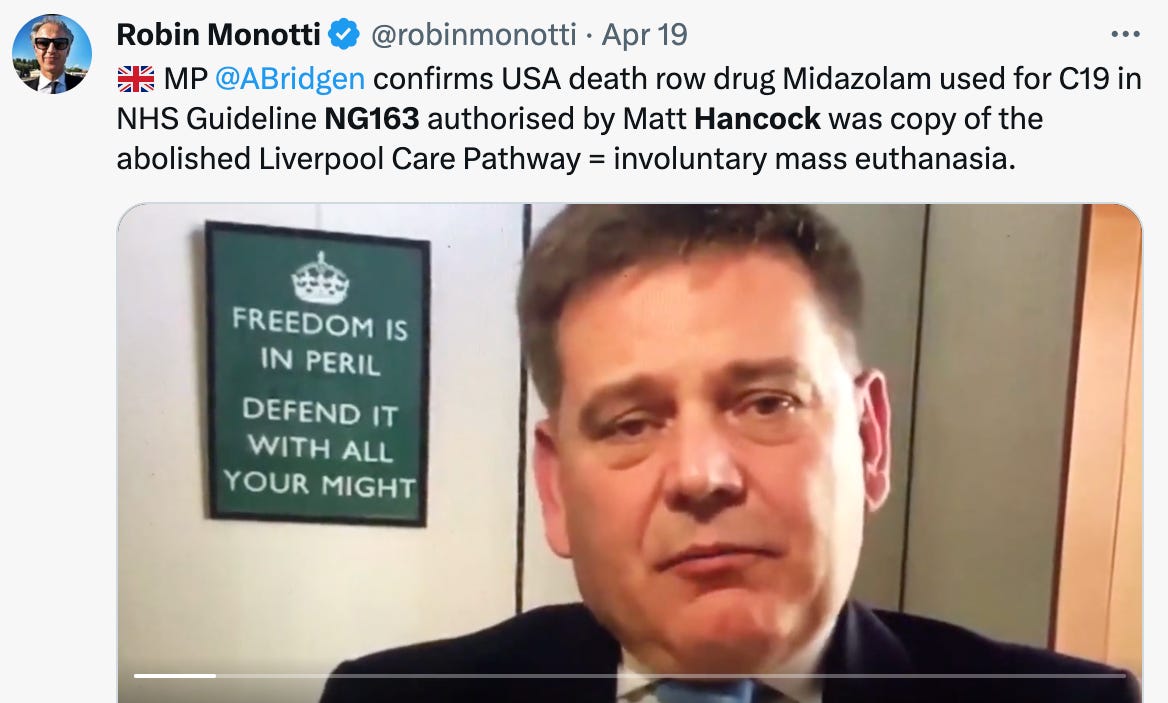1168x703 pixels.
Task: Open the tweet via Apr 19 timestamp
Action: (644, 35)
